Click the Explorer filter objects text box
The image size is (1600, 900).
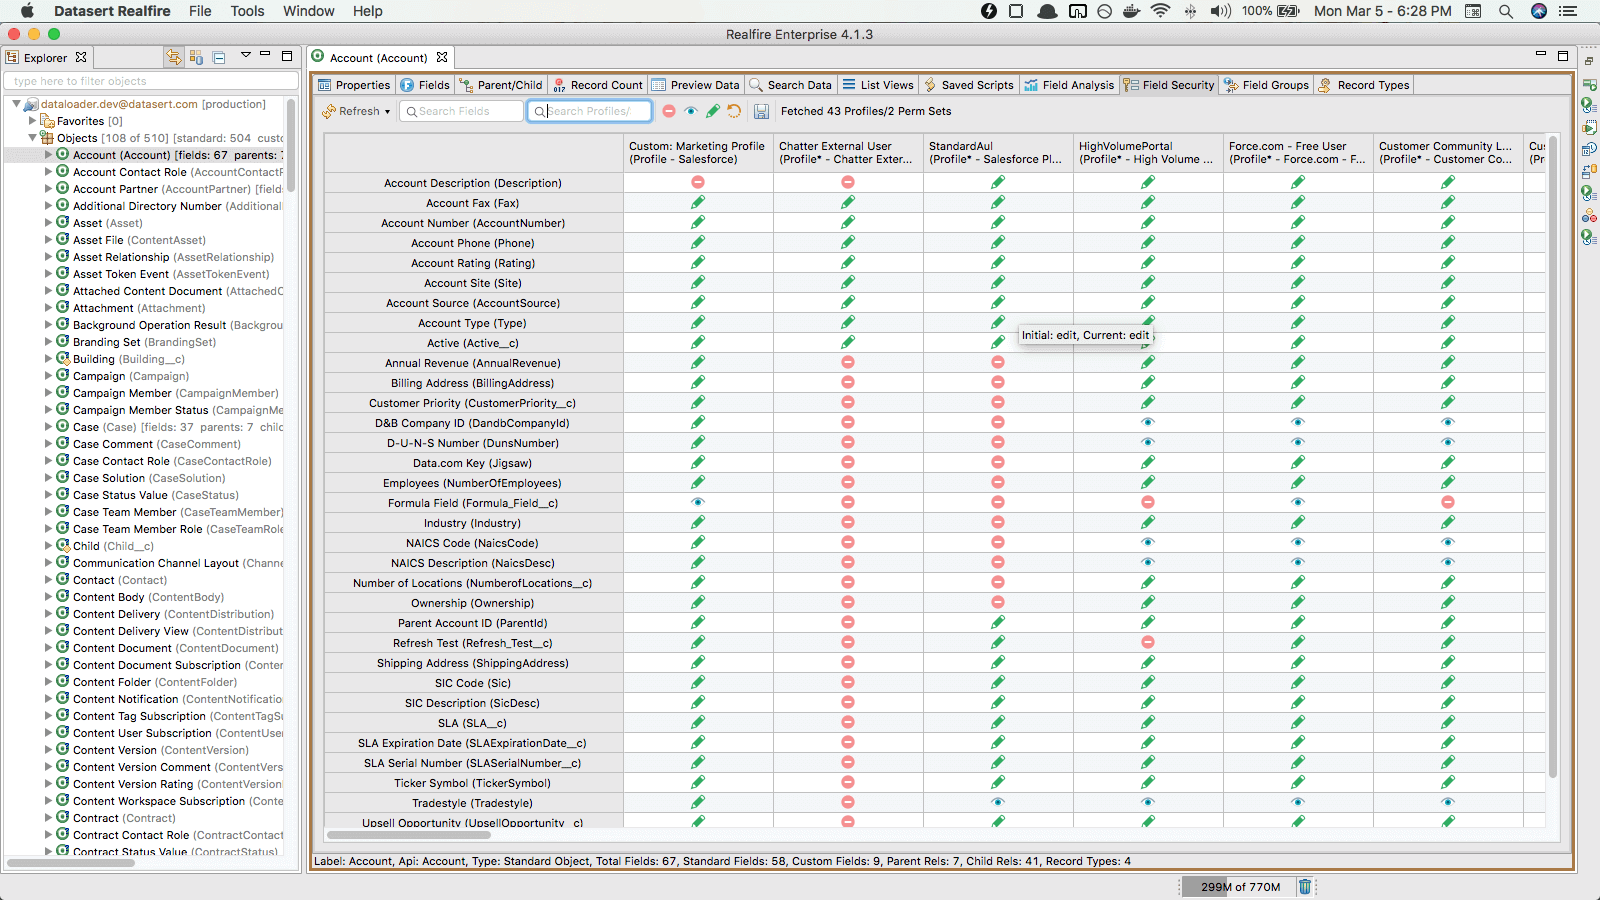coord(151,81)
